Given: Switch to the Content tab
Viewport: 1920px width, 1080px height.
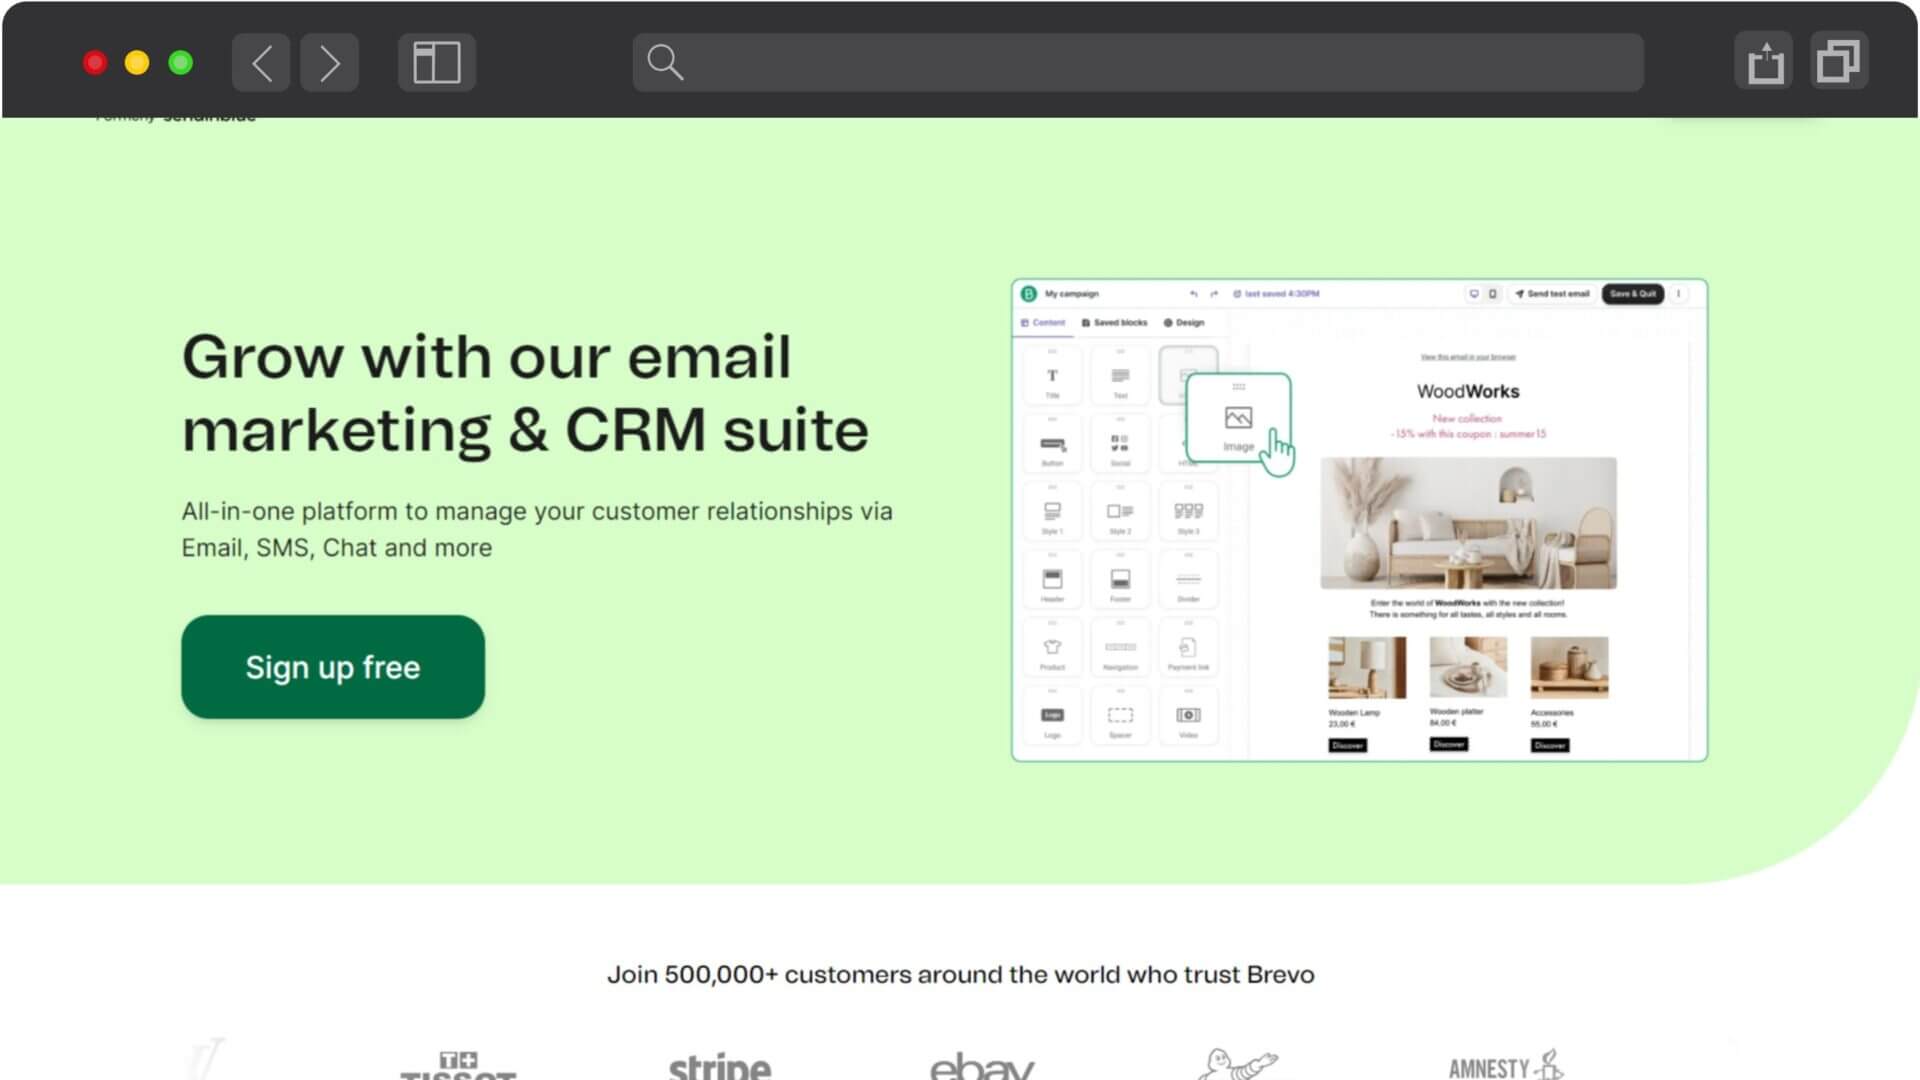Looking at the screenshot, I should tap(1043, 323).
